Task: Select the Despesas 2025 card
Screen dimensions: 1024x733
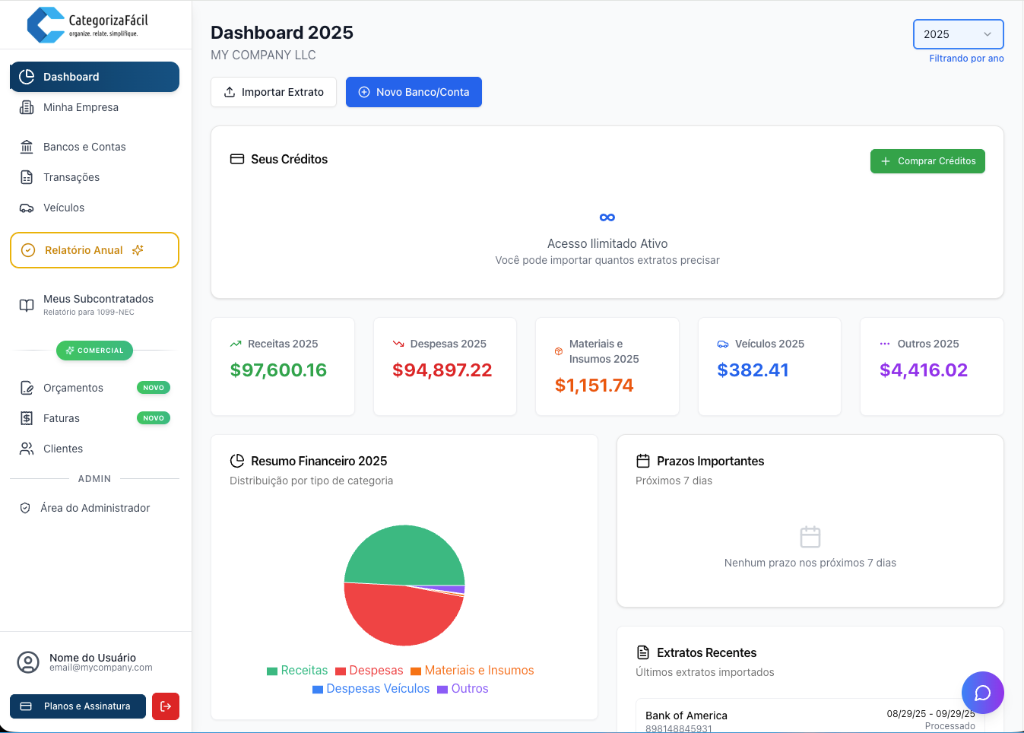Action: (x=445, y=366)
